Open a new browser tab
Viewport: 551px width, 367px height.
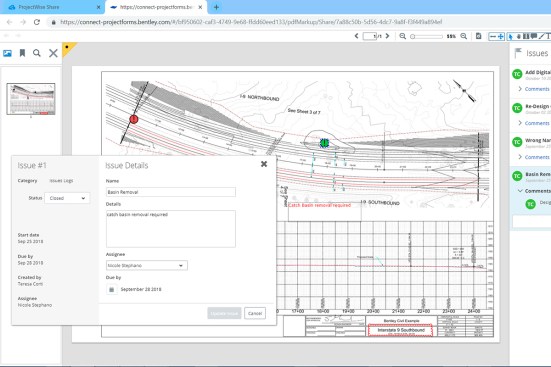216,7
